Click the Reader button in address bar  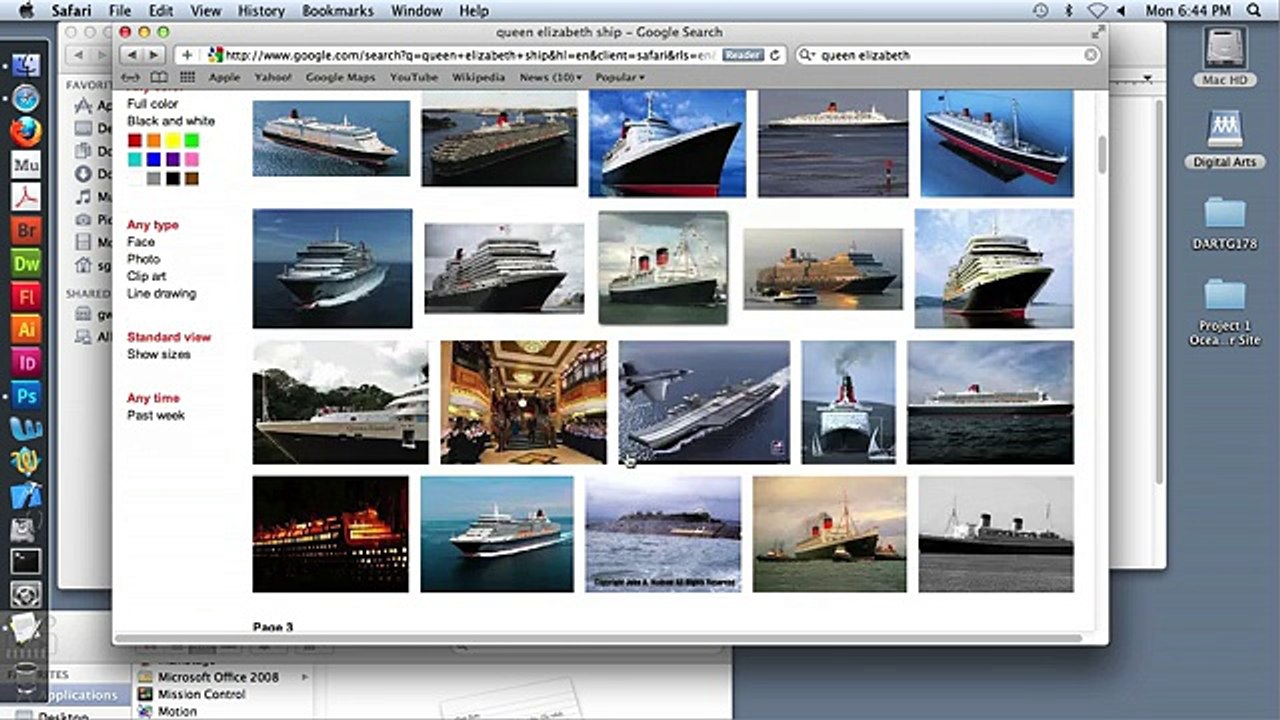[742, 55]
